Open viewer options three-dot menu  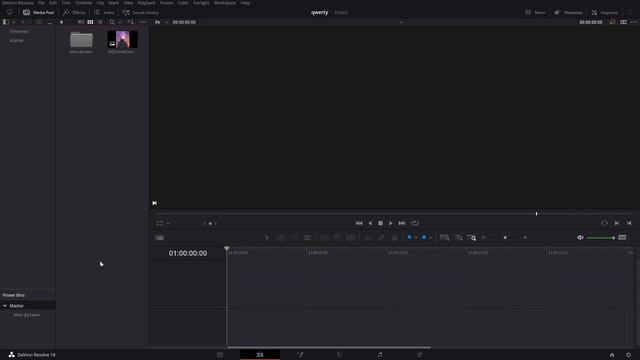[x=633, y=22]
